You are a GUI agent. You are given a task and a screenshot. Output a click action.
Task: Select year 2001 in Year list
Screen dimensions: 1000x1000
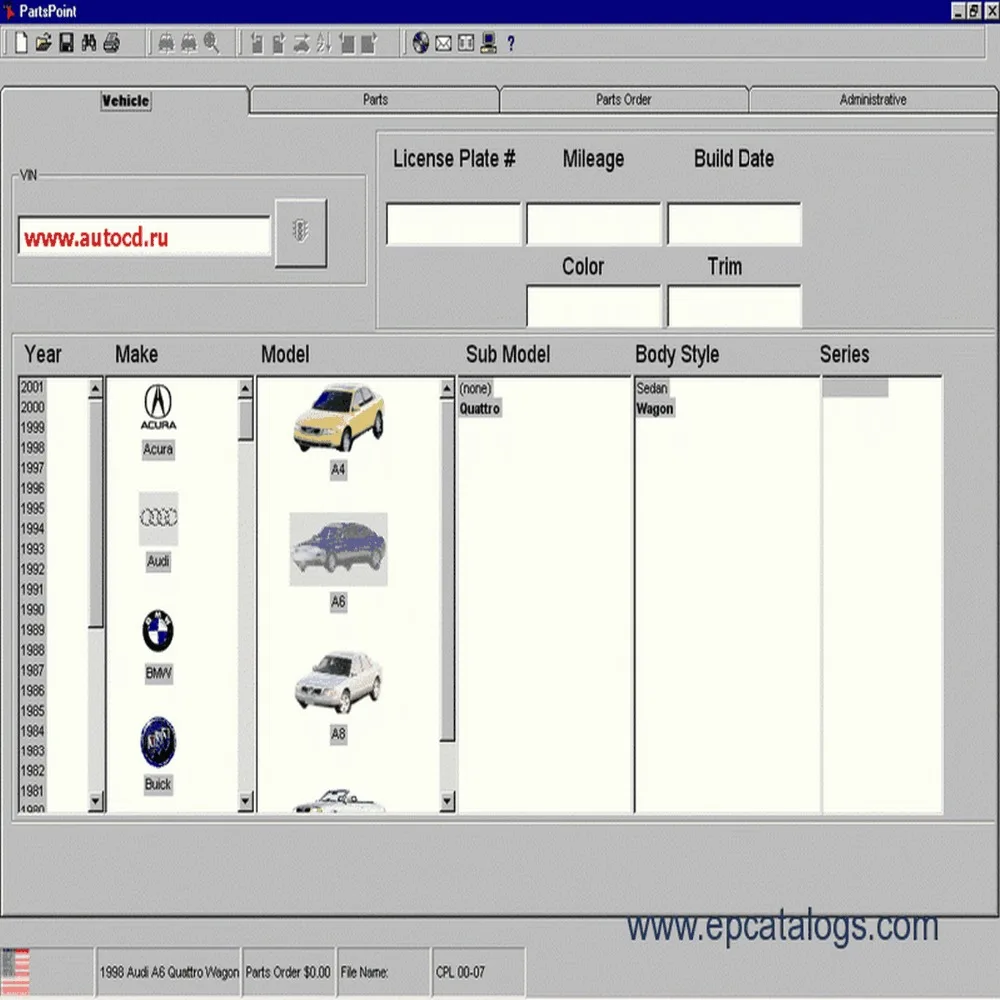pos(32,387)
